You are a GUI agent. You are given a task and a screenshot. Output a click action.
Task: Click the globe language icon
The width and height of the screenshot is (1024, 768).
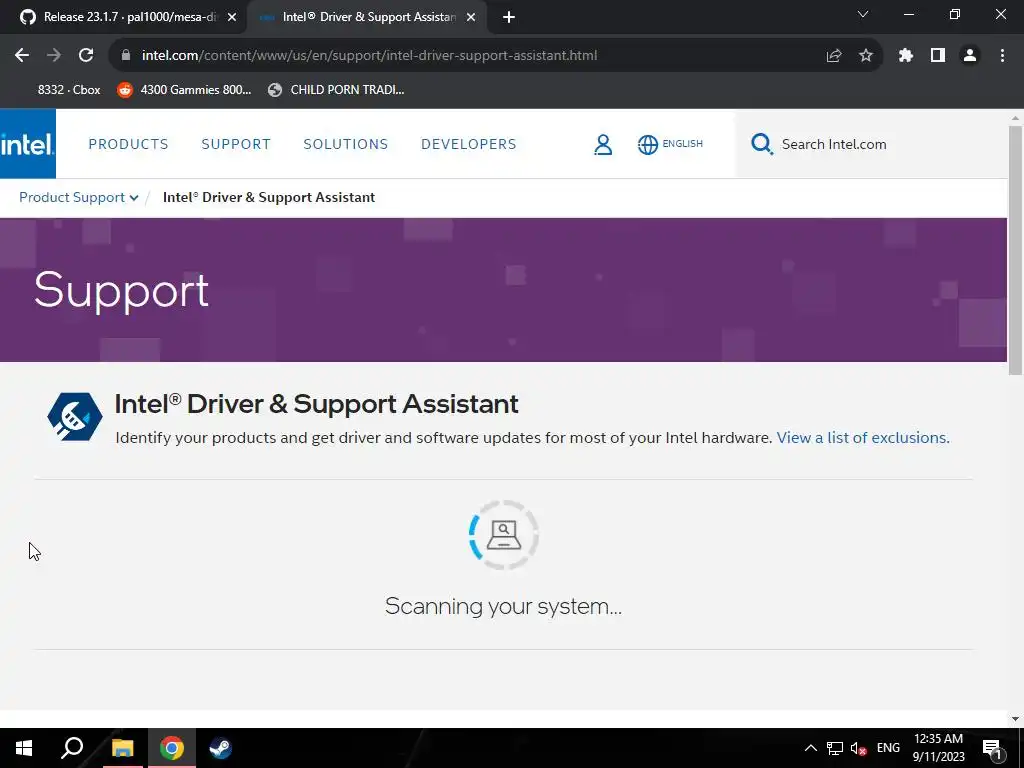pos(648,144)
